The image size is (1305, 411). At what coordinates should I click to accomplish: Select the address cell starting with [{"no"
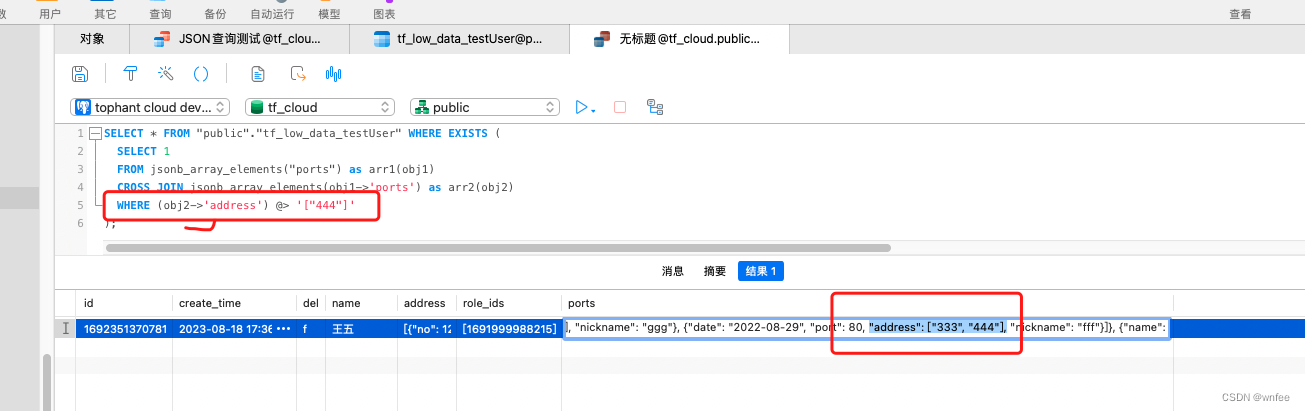point(426,328)
